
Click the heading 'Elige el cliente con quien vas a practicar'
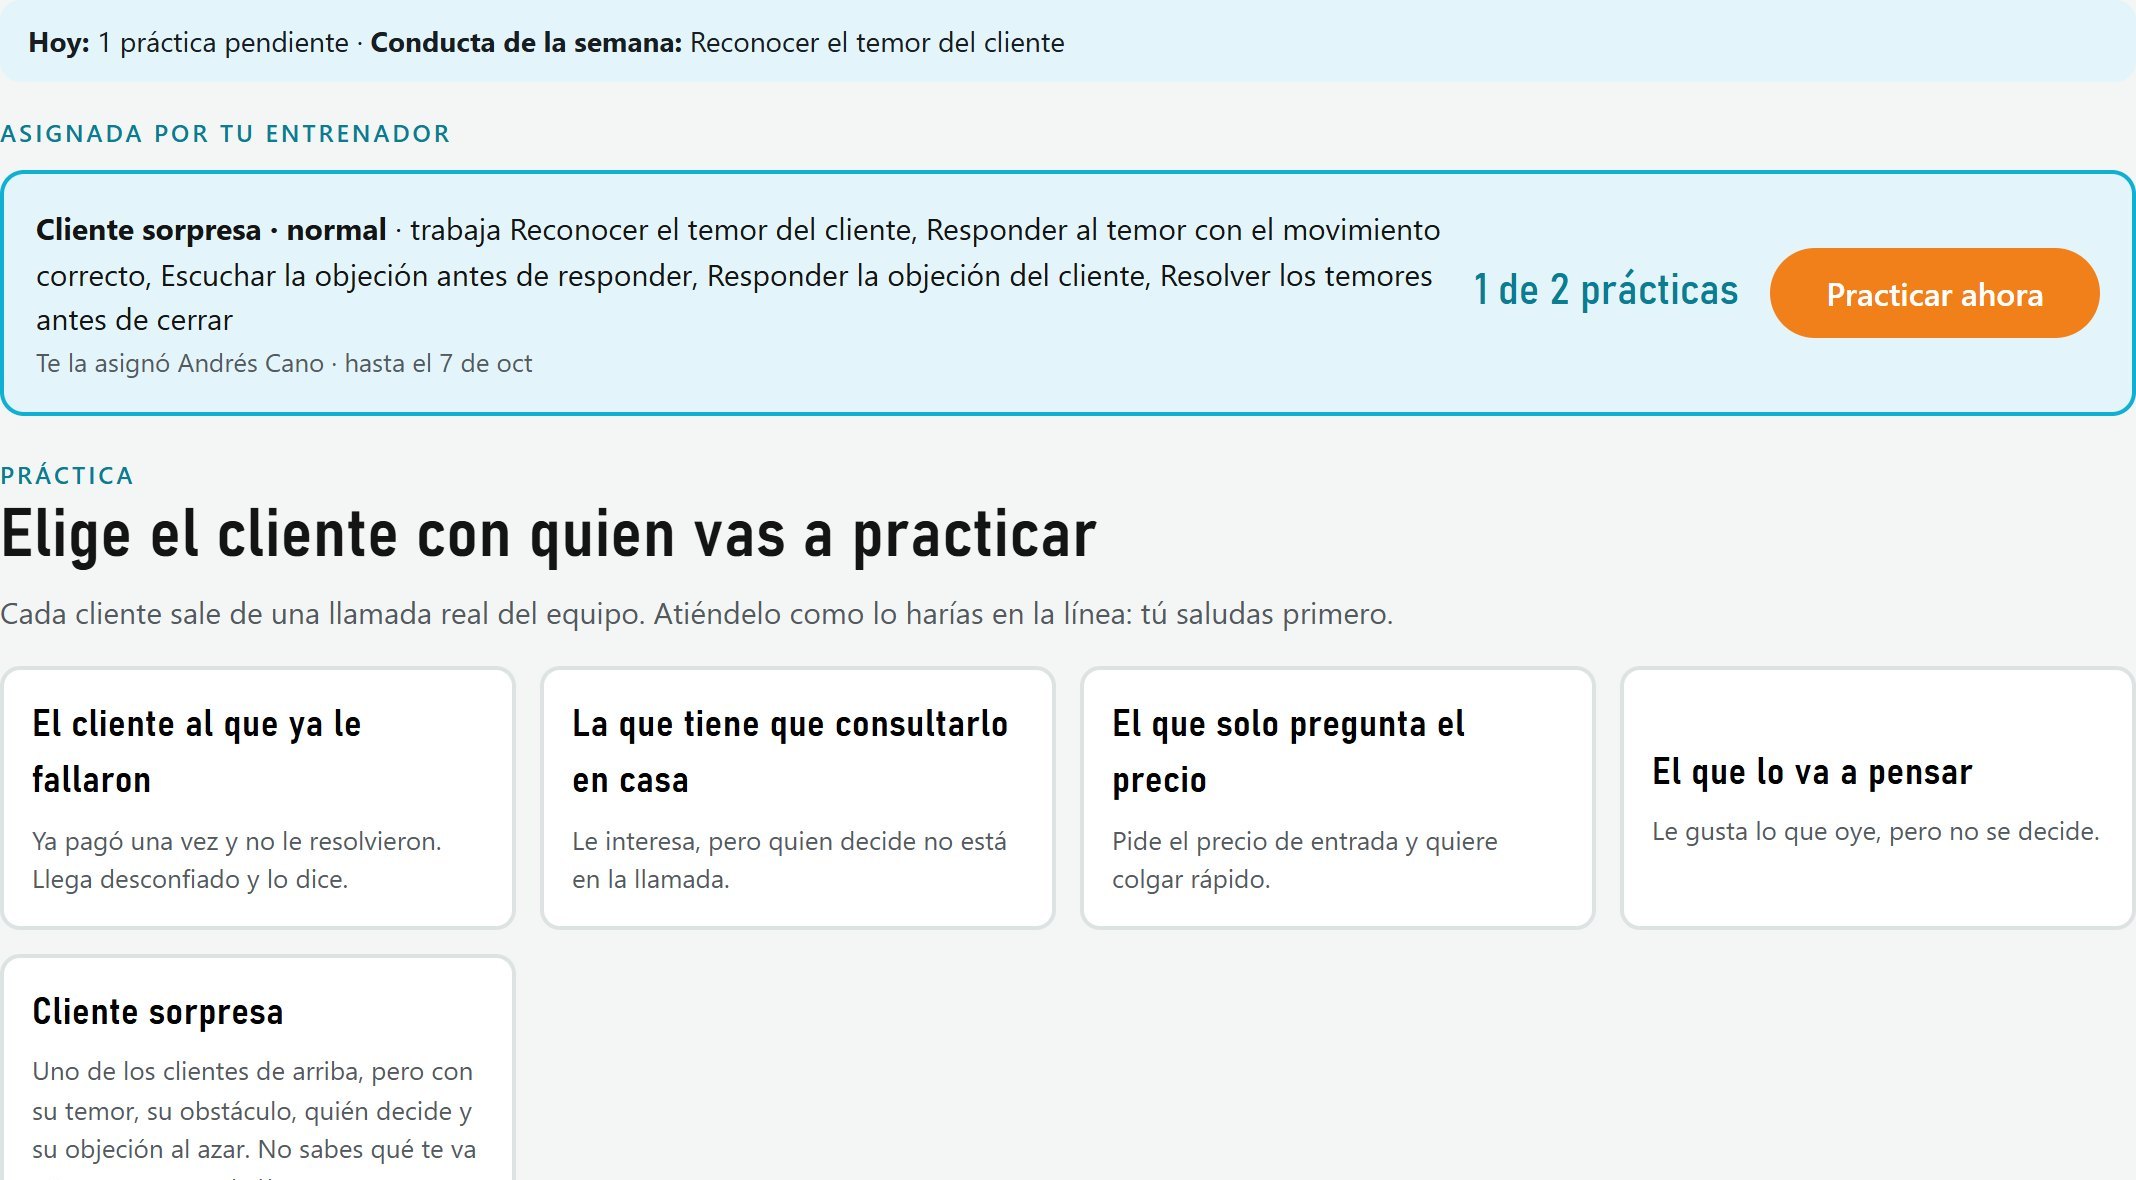coord(548,535)
